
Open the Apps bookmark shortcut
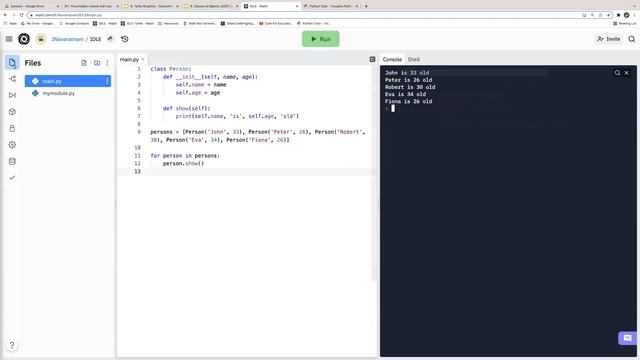(x=10, y=23)
